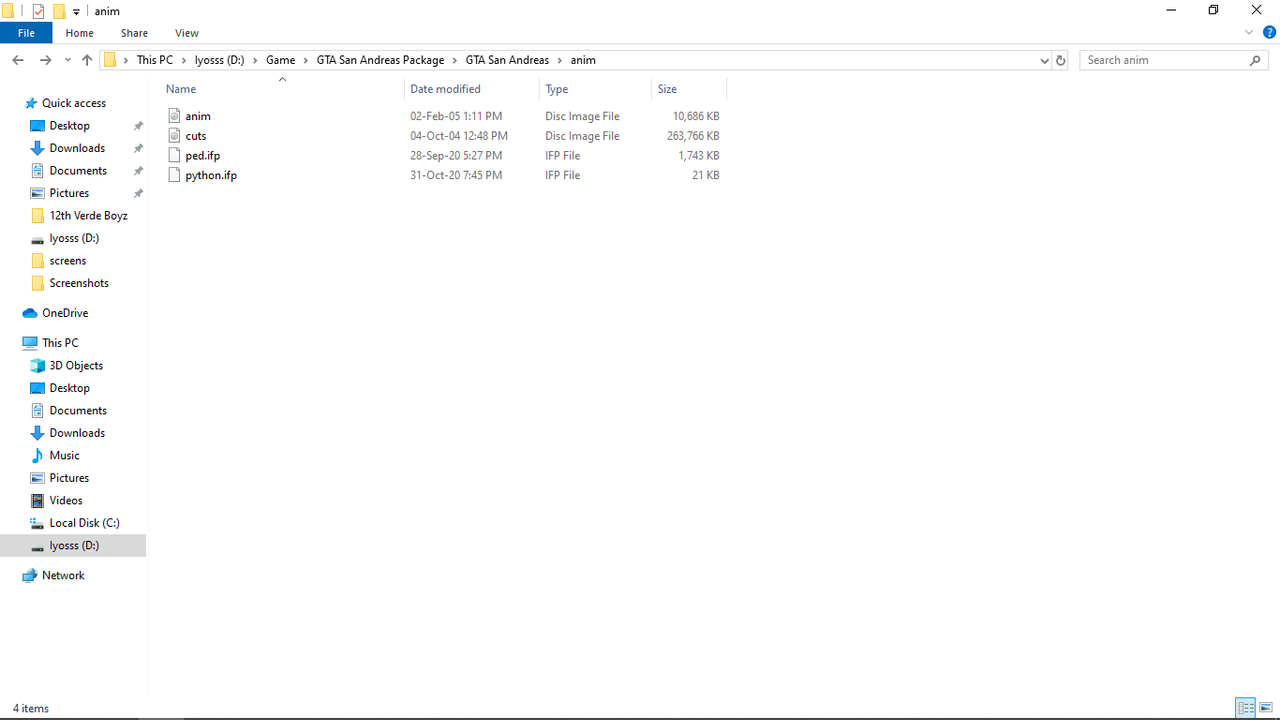Click GTA San Andreas breadcrumb segment
This screenshot has width=1280, height=720.
[x=507, y=60]
